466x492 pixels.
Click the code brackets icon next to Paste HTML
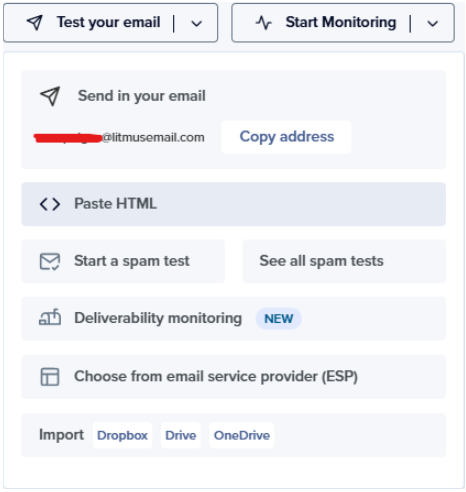pyautogui.click(x=50, y=204)
